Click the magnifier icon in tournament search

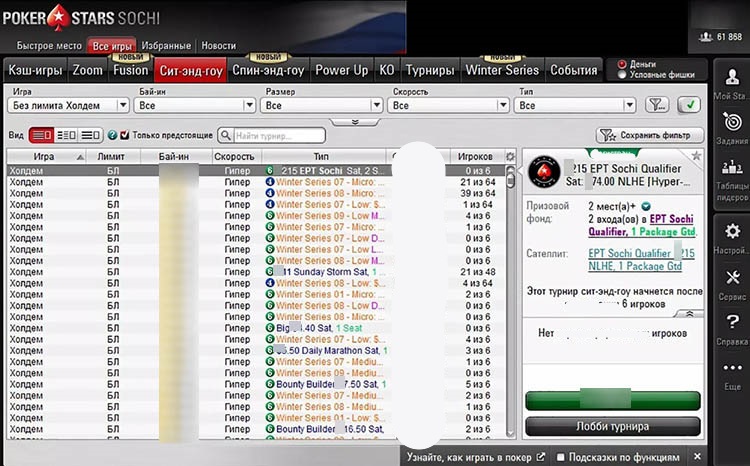[x=226, y=135]
